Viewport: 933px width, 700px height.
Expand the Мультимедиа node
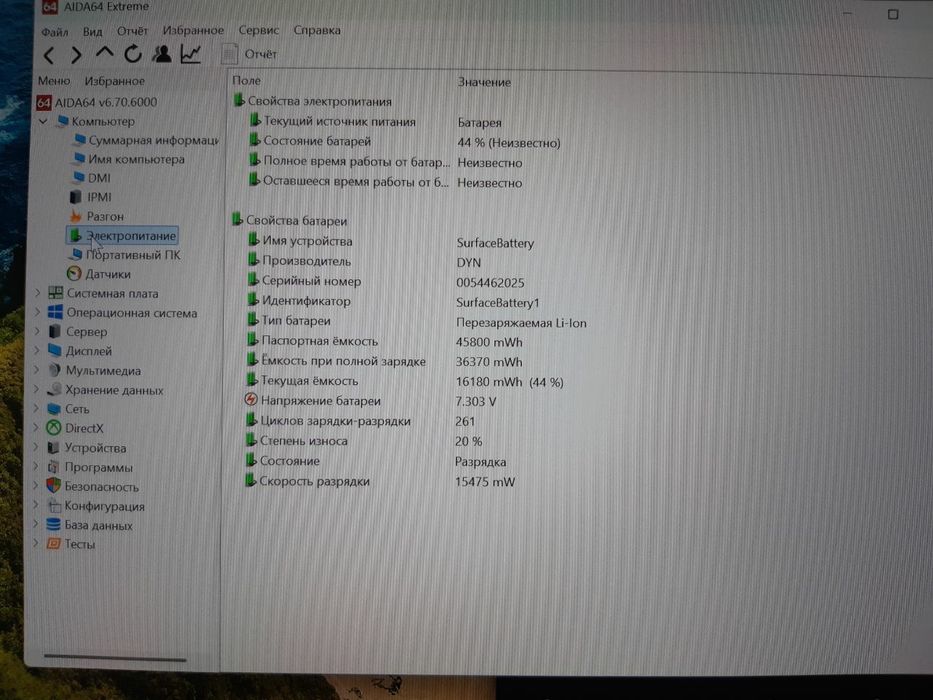(37, 370)
